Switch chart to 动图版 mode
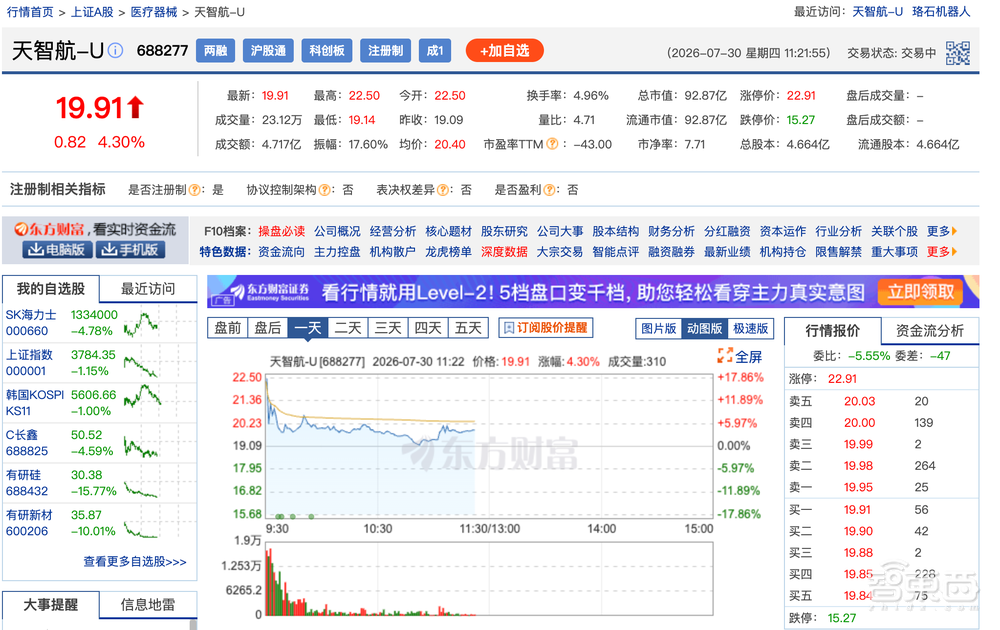Viewport: 1000px width, 630px height. click(704, 328)
